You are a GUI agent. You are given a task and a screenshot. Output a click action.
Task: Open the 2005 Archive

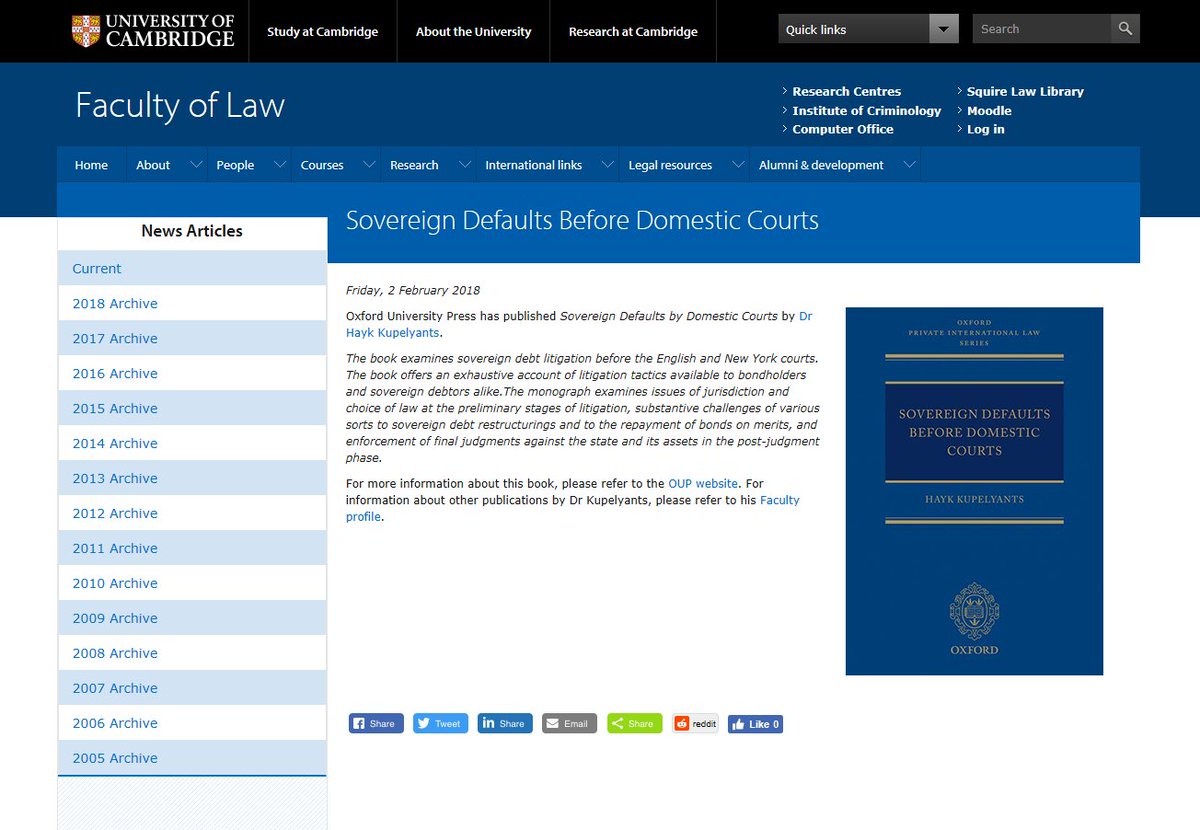192,758
